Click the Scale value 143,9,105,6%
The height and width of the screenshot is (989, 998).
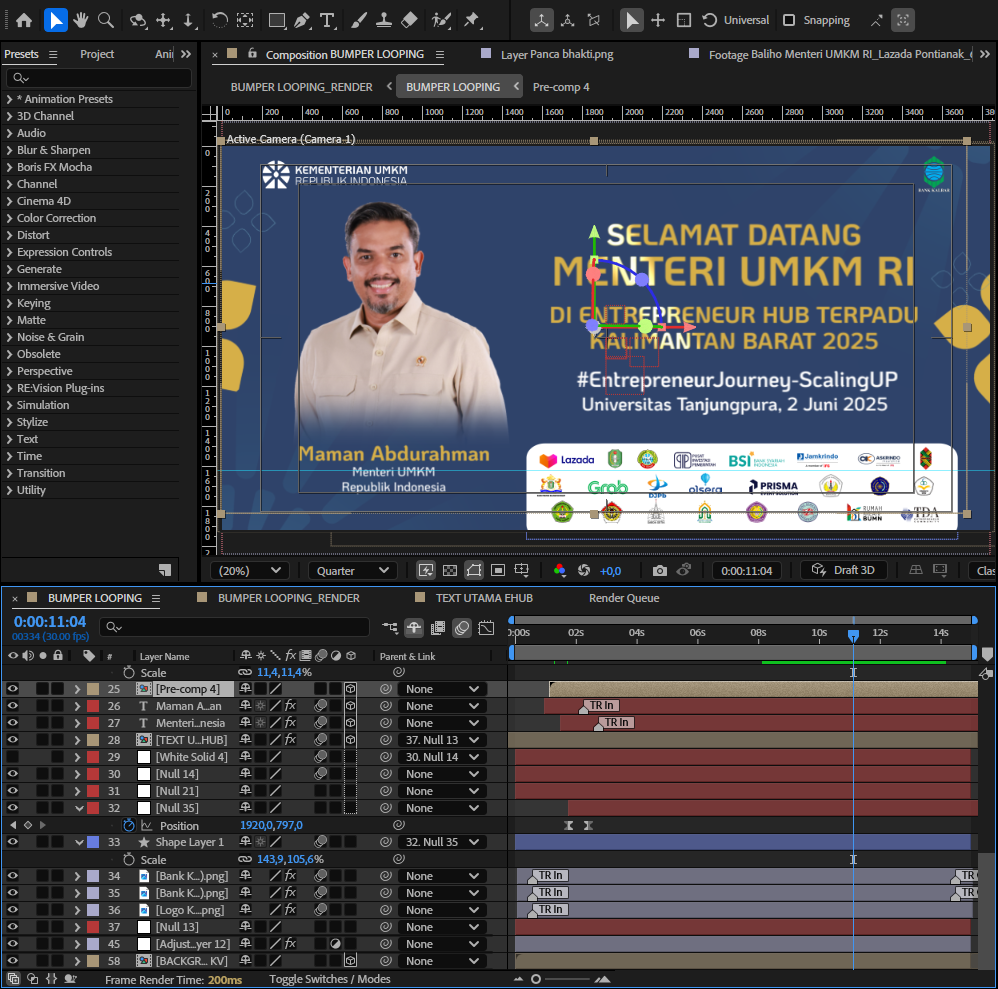click(x=290, y=859)
